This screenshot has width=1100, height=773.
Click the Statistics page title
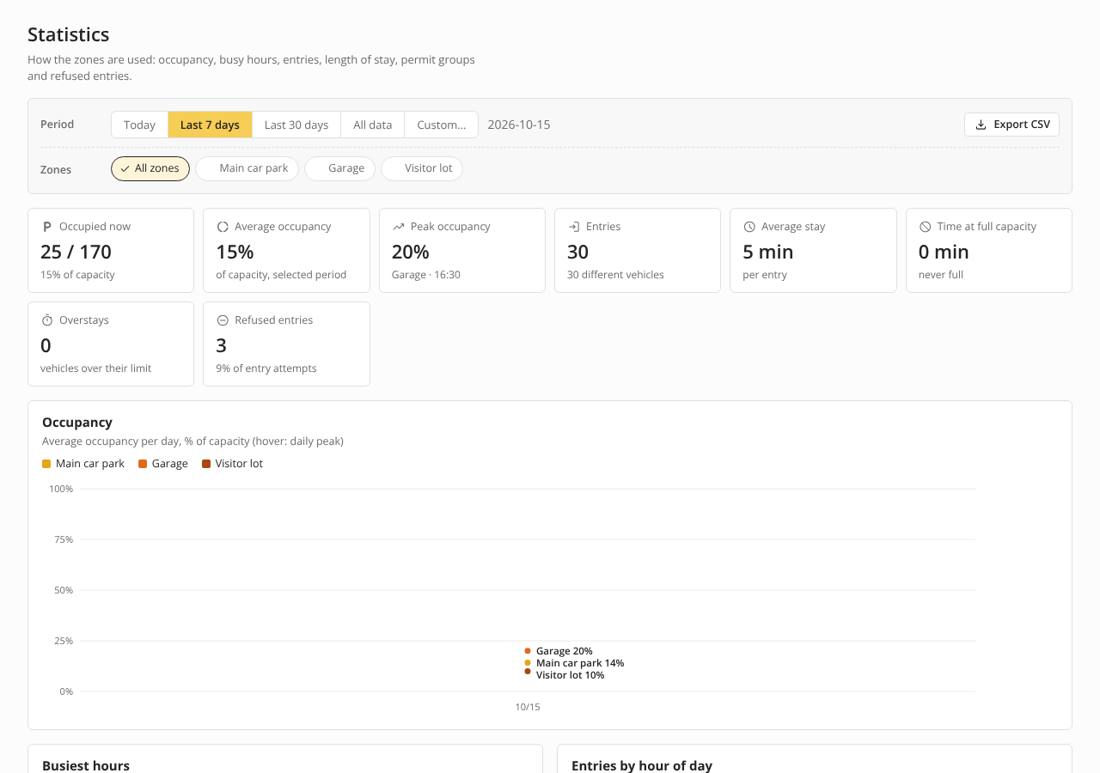pos(68,34)
